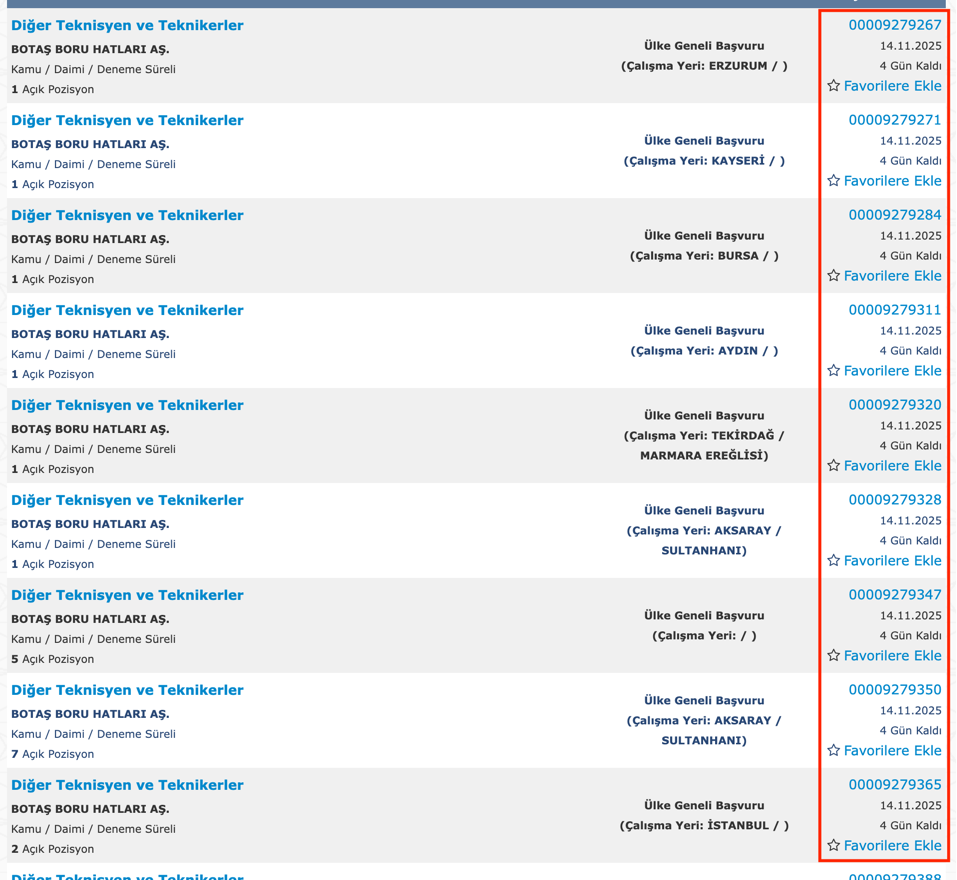
Task: Click job title of the 7-position Aksaray listing
Action: coord(127,690)
